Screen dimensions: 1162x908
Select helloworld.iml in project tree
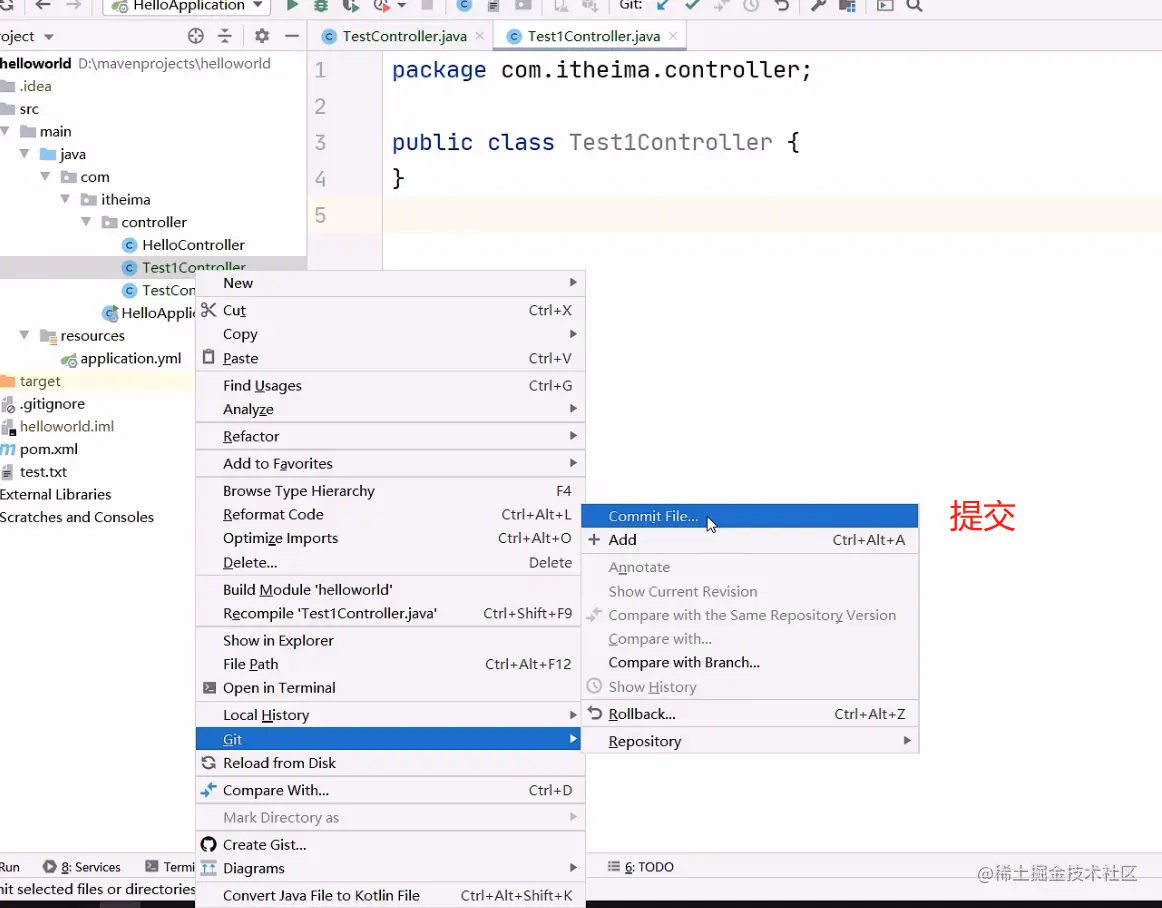tap(67, 426)
